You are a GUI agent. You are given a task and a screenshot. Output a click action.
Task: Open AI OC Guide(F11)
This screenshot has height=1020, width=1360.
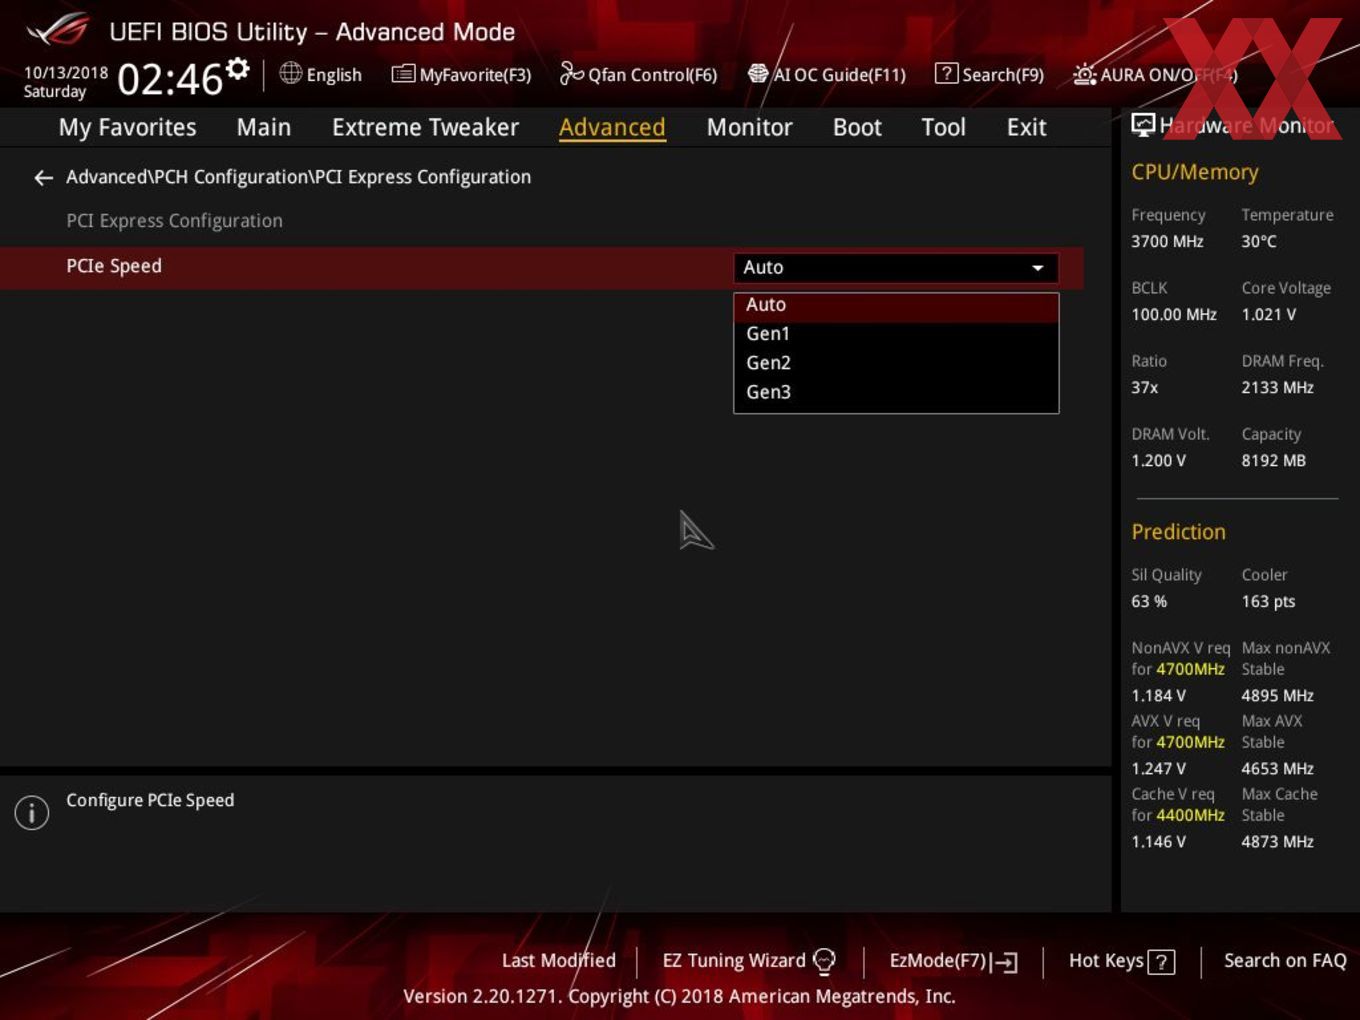click(x=827, y=74)
